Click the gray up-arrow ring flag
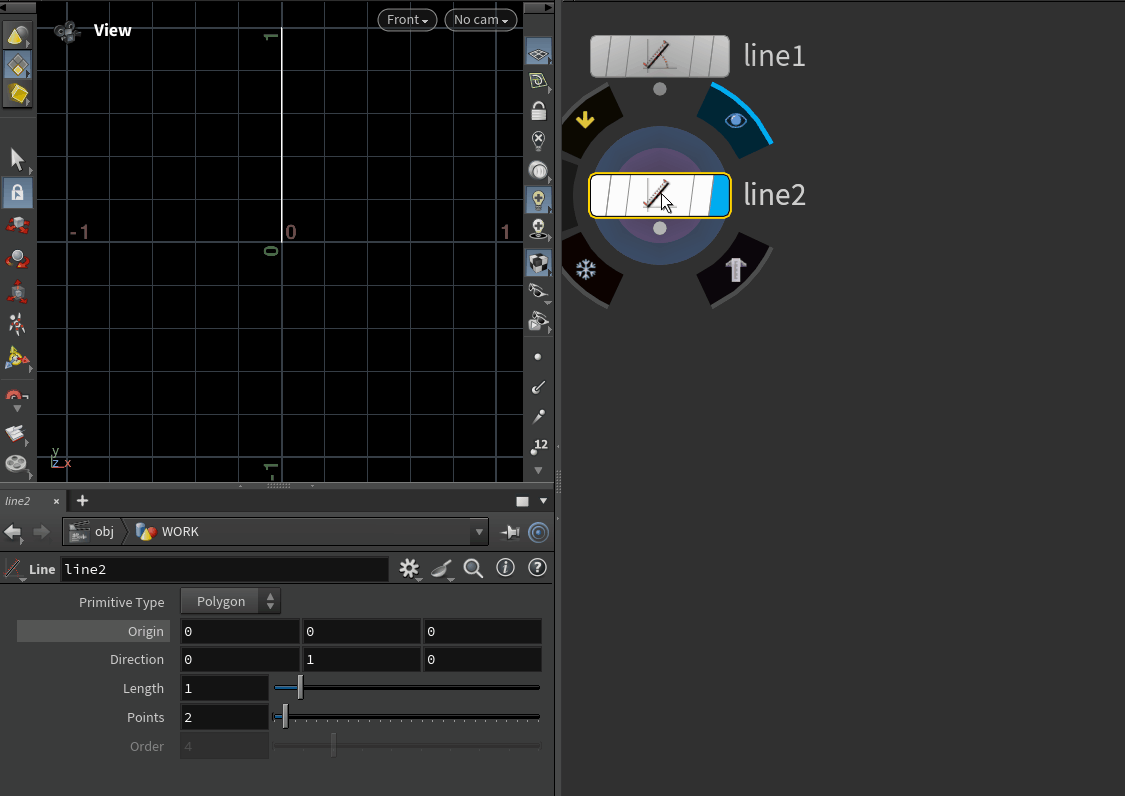1125x796 pixels. [735, 270]
